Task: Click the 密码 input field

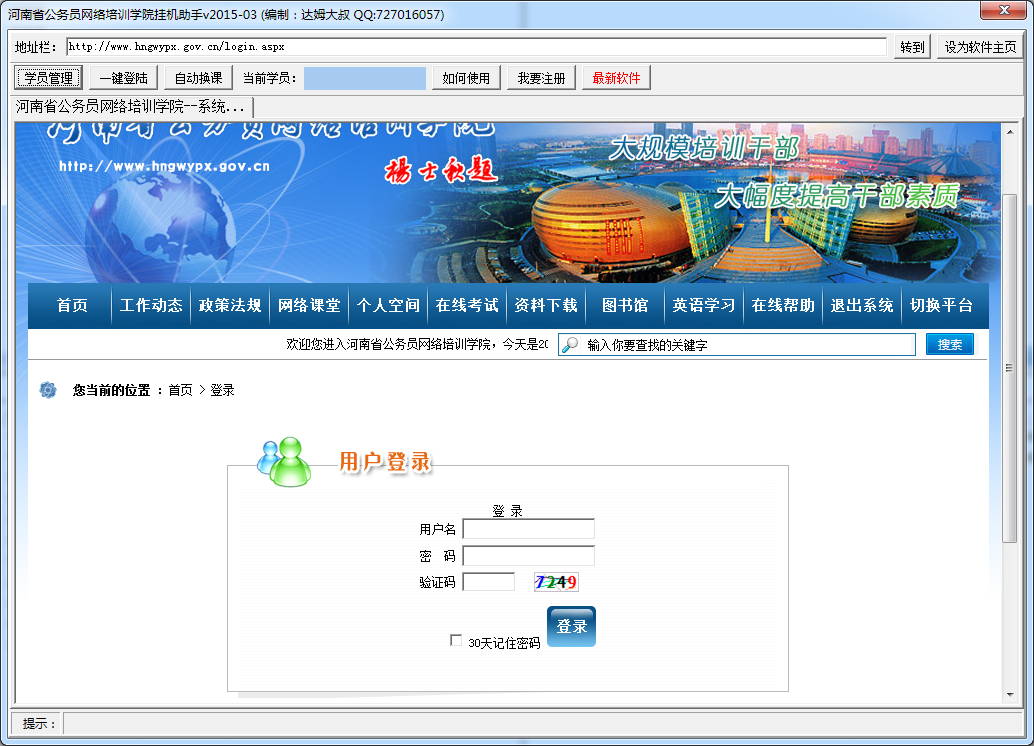Action: pyautogui.click(x=528, y=555)
